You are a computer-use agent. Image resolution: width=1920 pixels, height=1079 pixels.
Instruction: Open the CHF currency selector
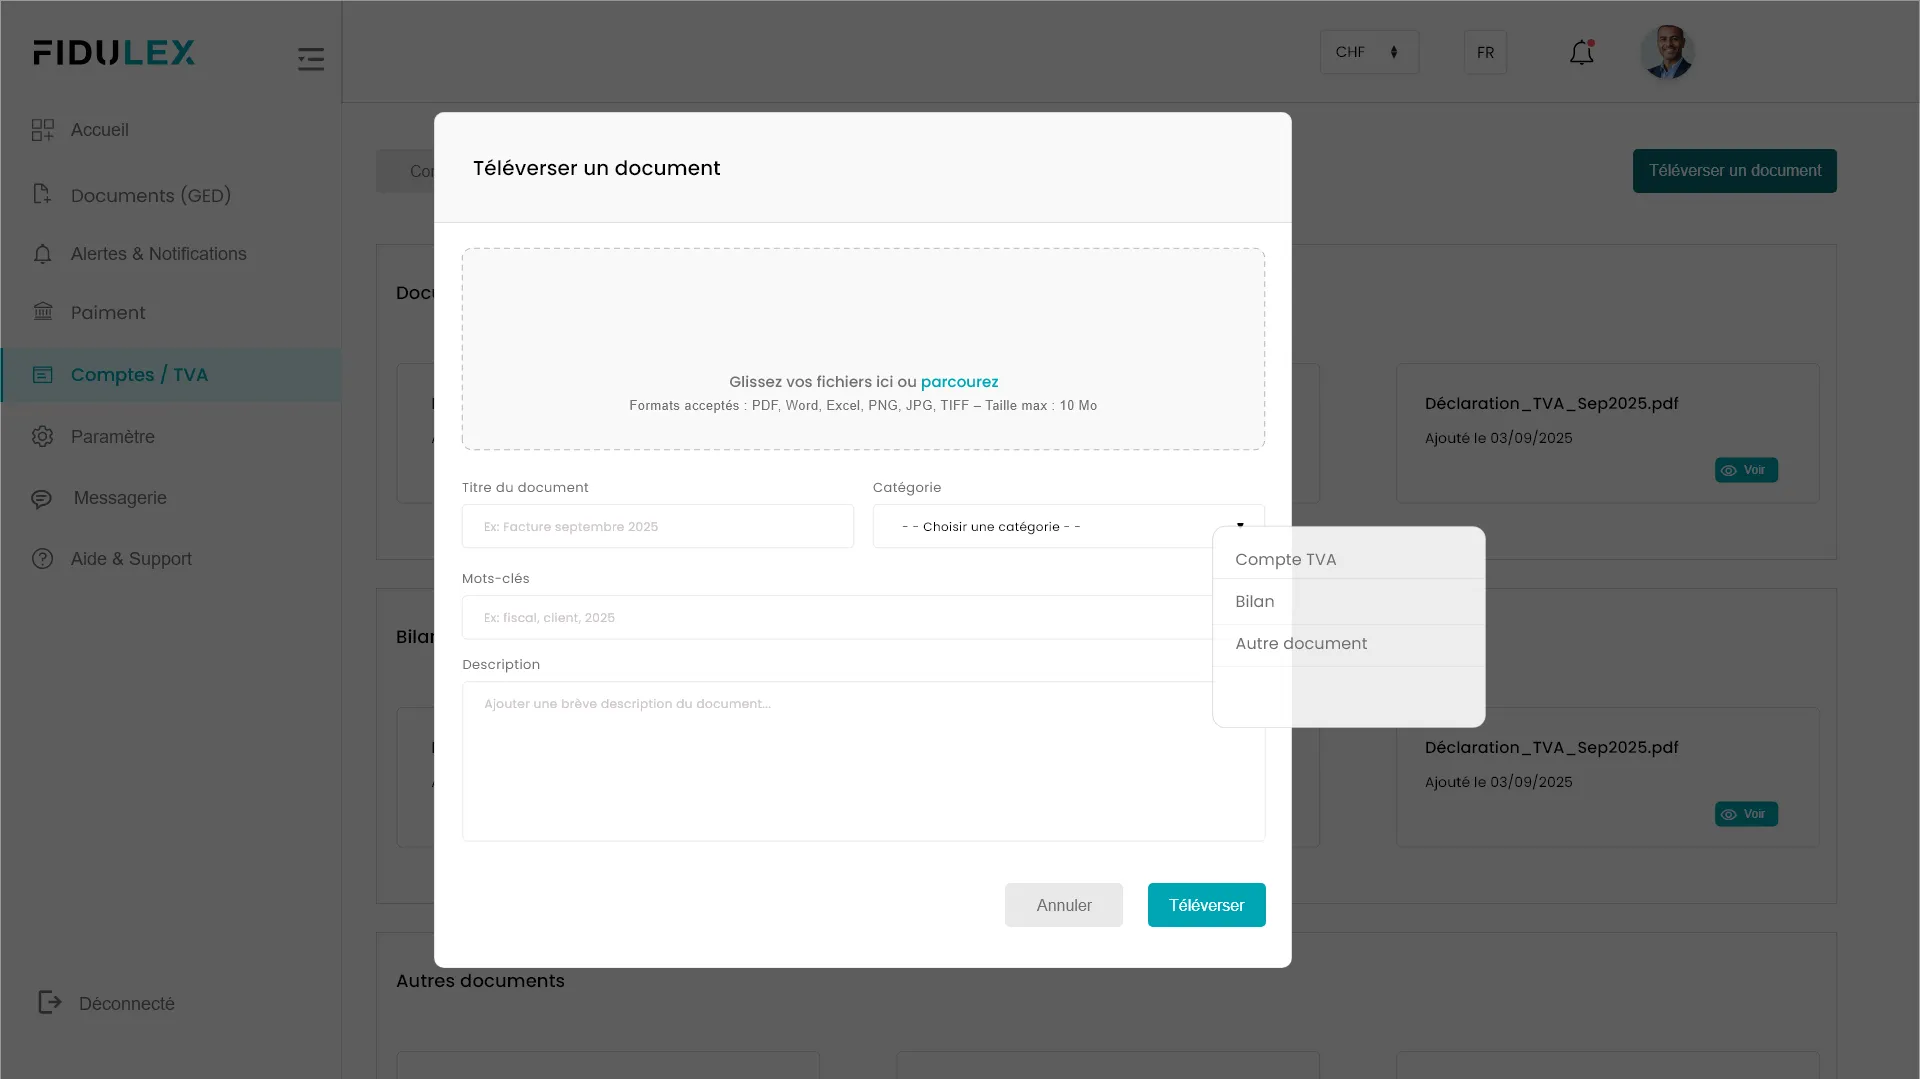point(1368,52)
